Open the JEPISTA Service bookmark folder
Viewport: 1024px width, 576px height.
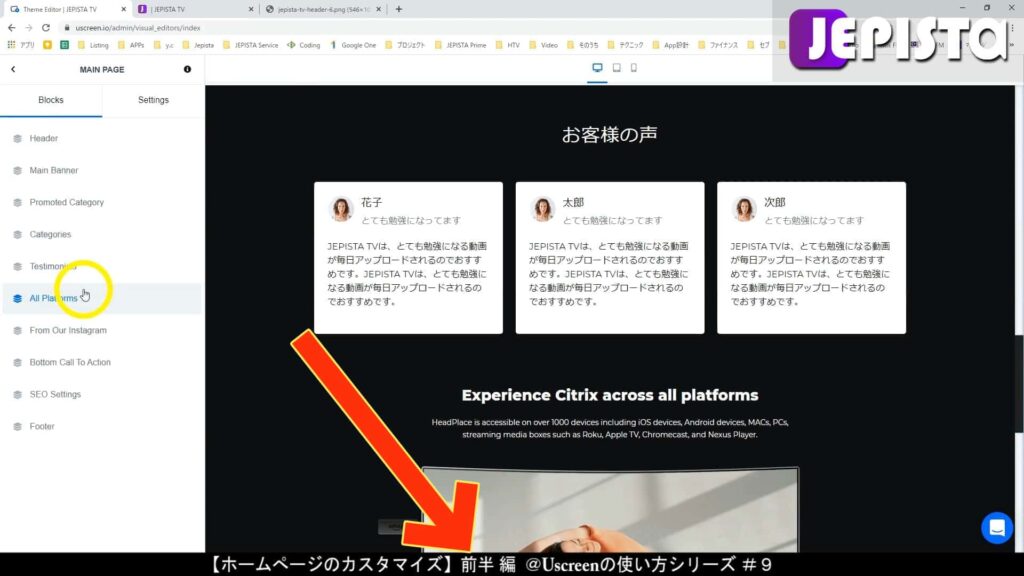251,45
